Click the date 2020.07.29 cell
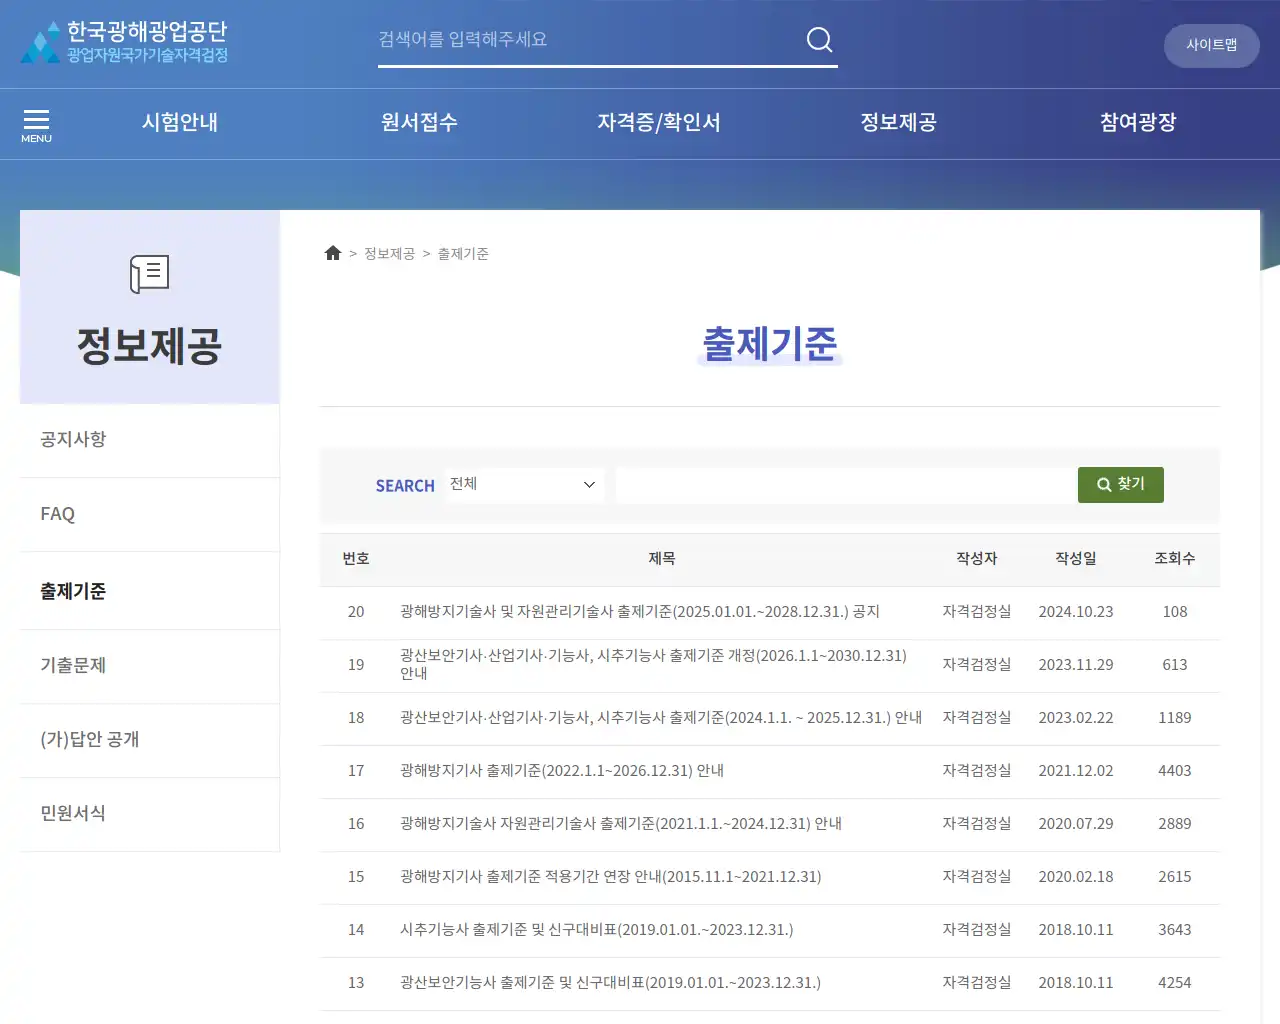 coord(1076,824)
